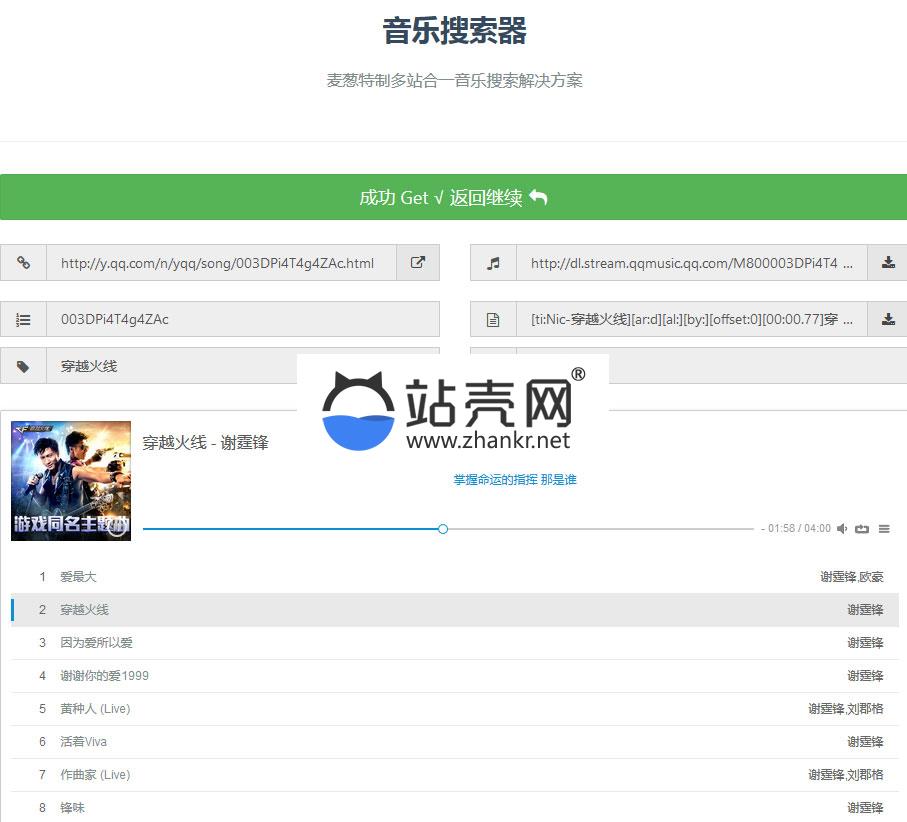
Task: Download the lyrics file
Action: click(887, 319)
